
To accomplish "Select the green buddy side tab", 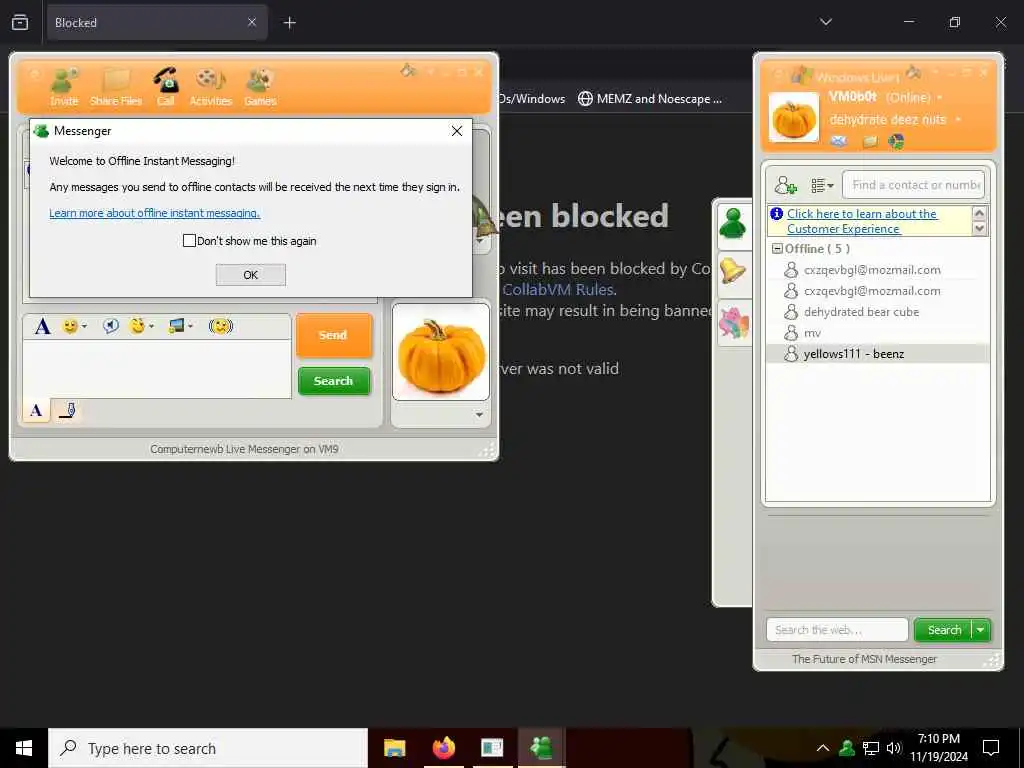I will (x=733, y=224).
